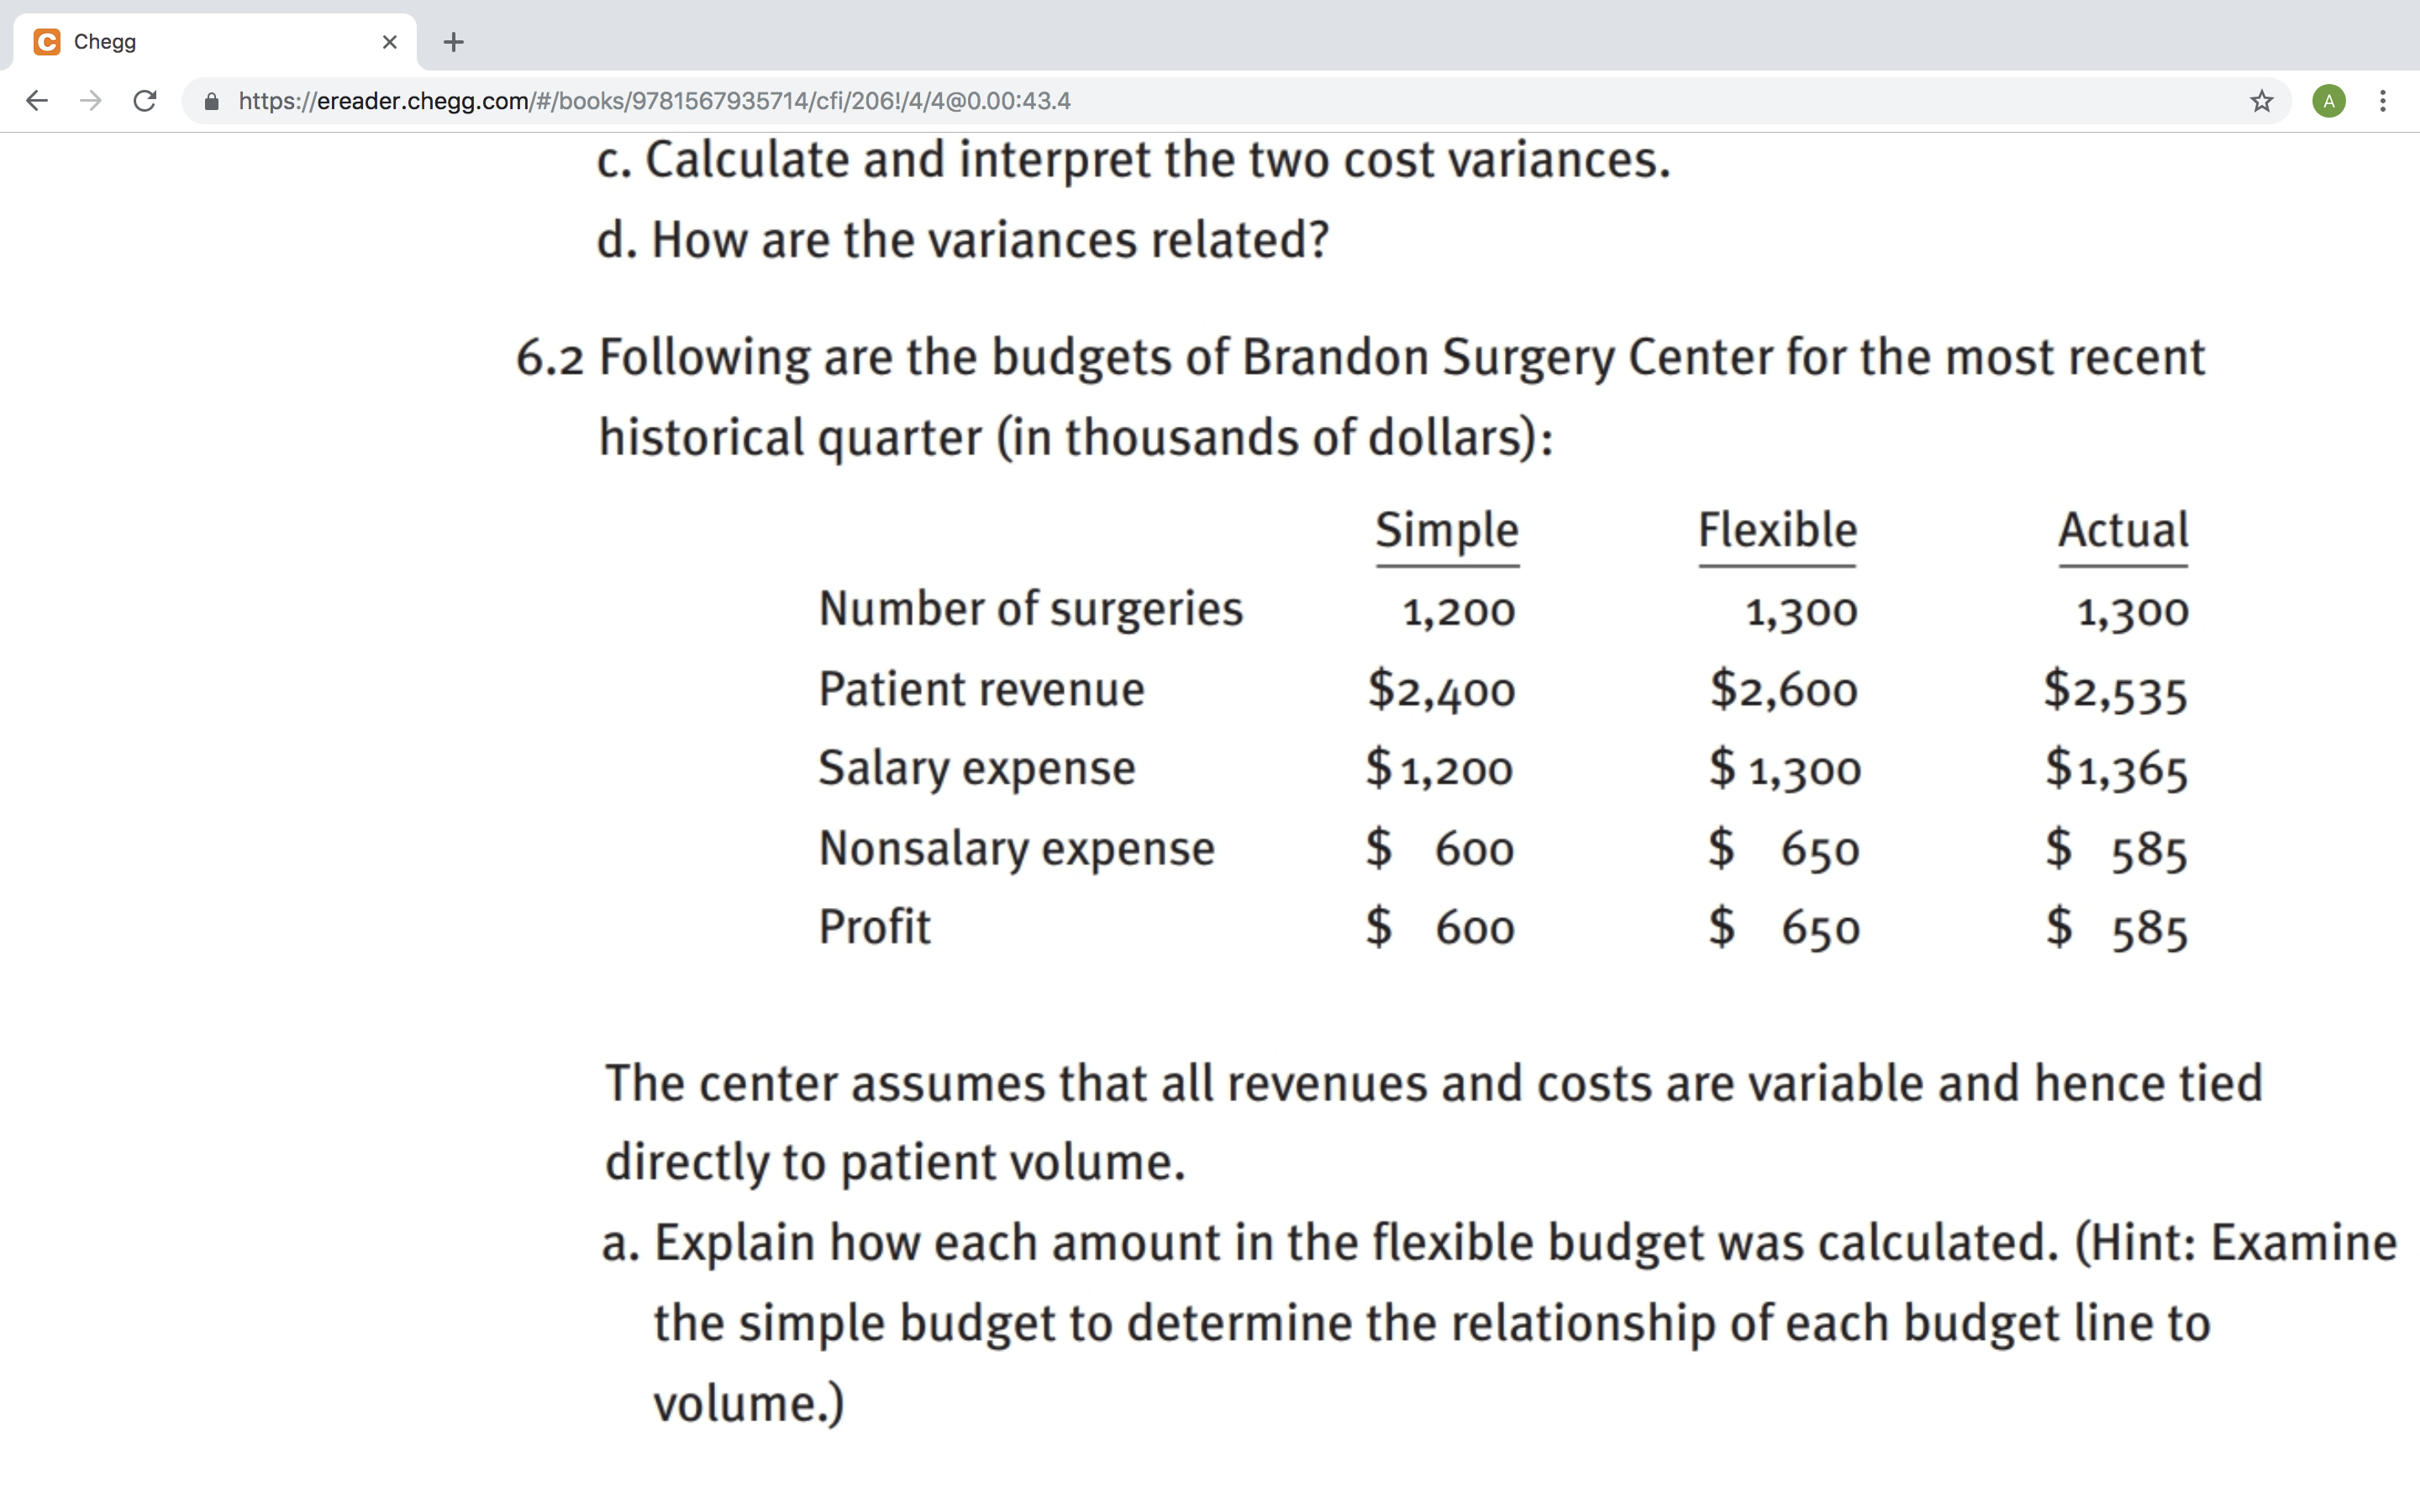2420x1512 pixels.
Task: Reload the Chegg page
Action: click(x=145, y=101)
